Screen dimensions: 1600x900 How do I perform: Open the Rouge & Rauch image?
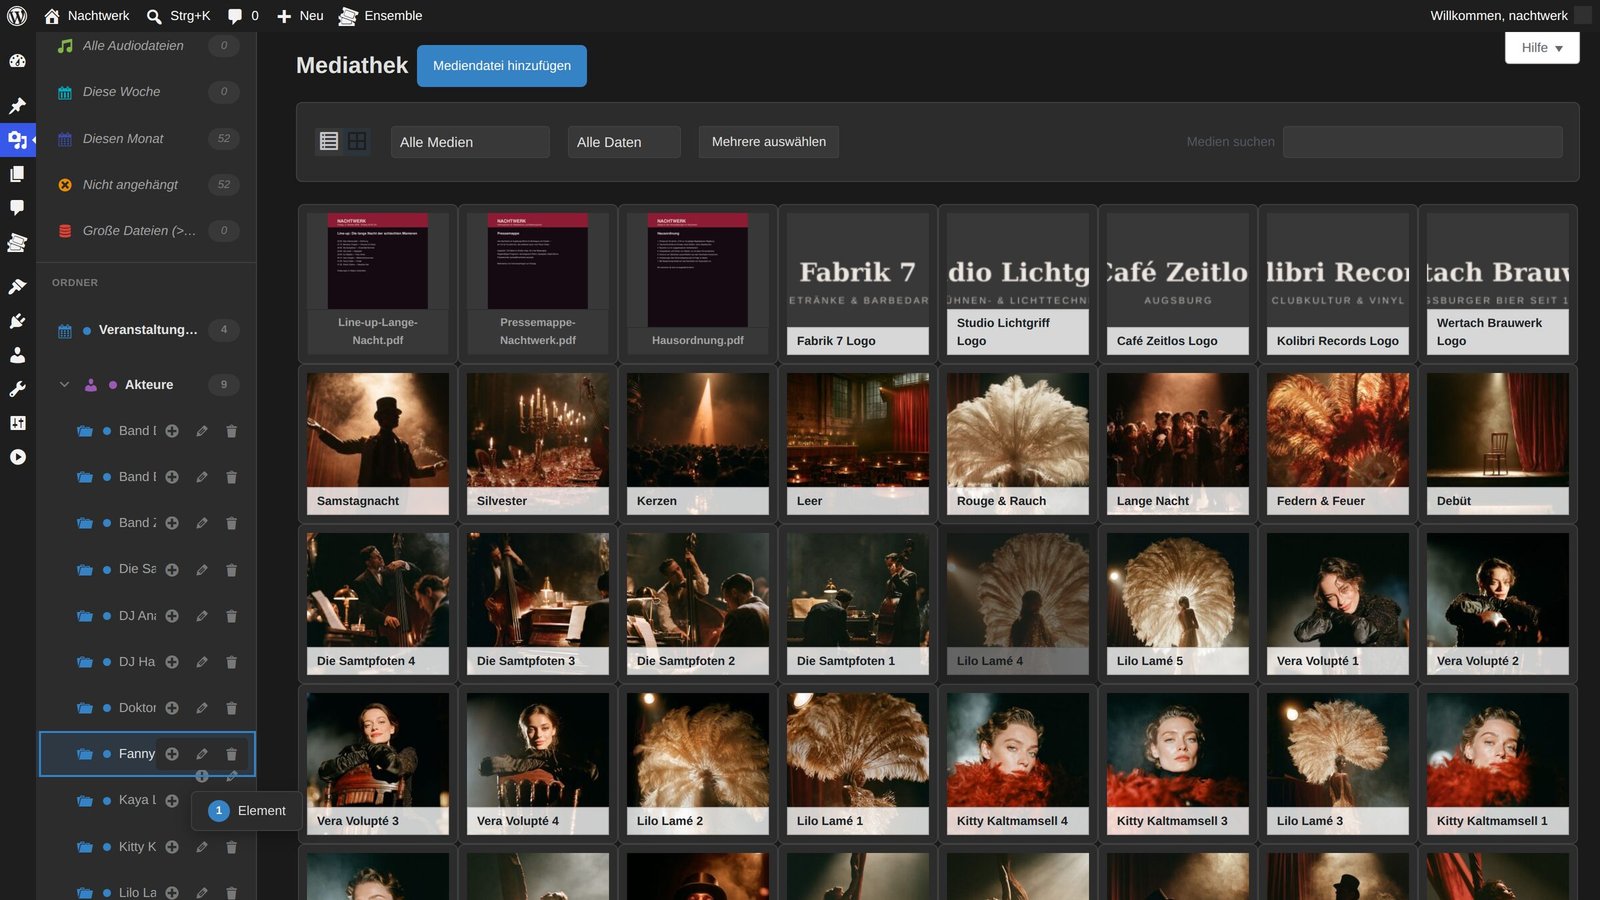[1018, 443]
